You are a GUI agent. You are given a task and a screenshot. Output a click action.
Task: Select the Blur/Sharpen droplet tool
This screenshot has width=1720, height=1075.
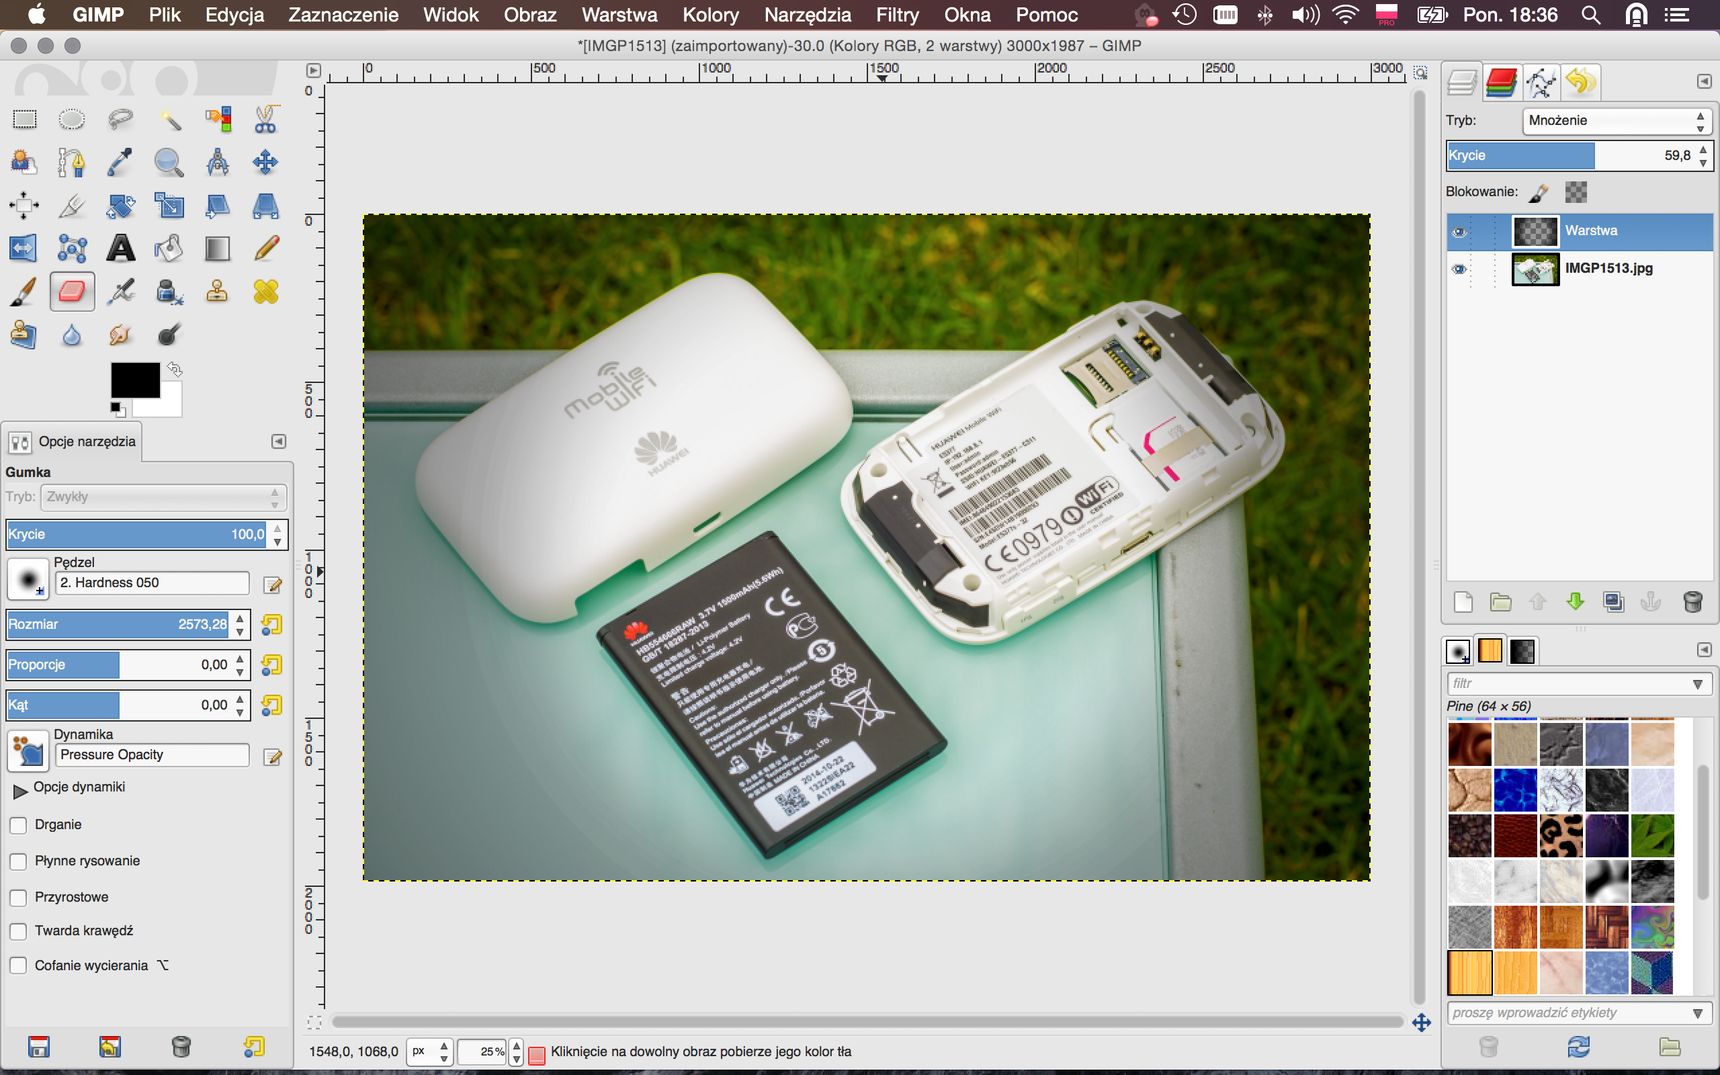(72, 335)
